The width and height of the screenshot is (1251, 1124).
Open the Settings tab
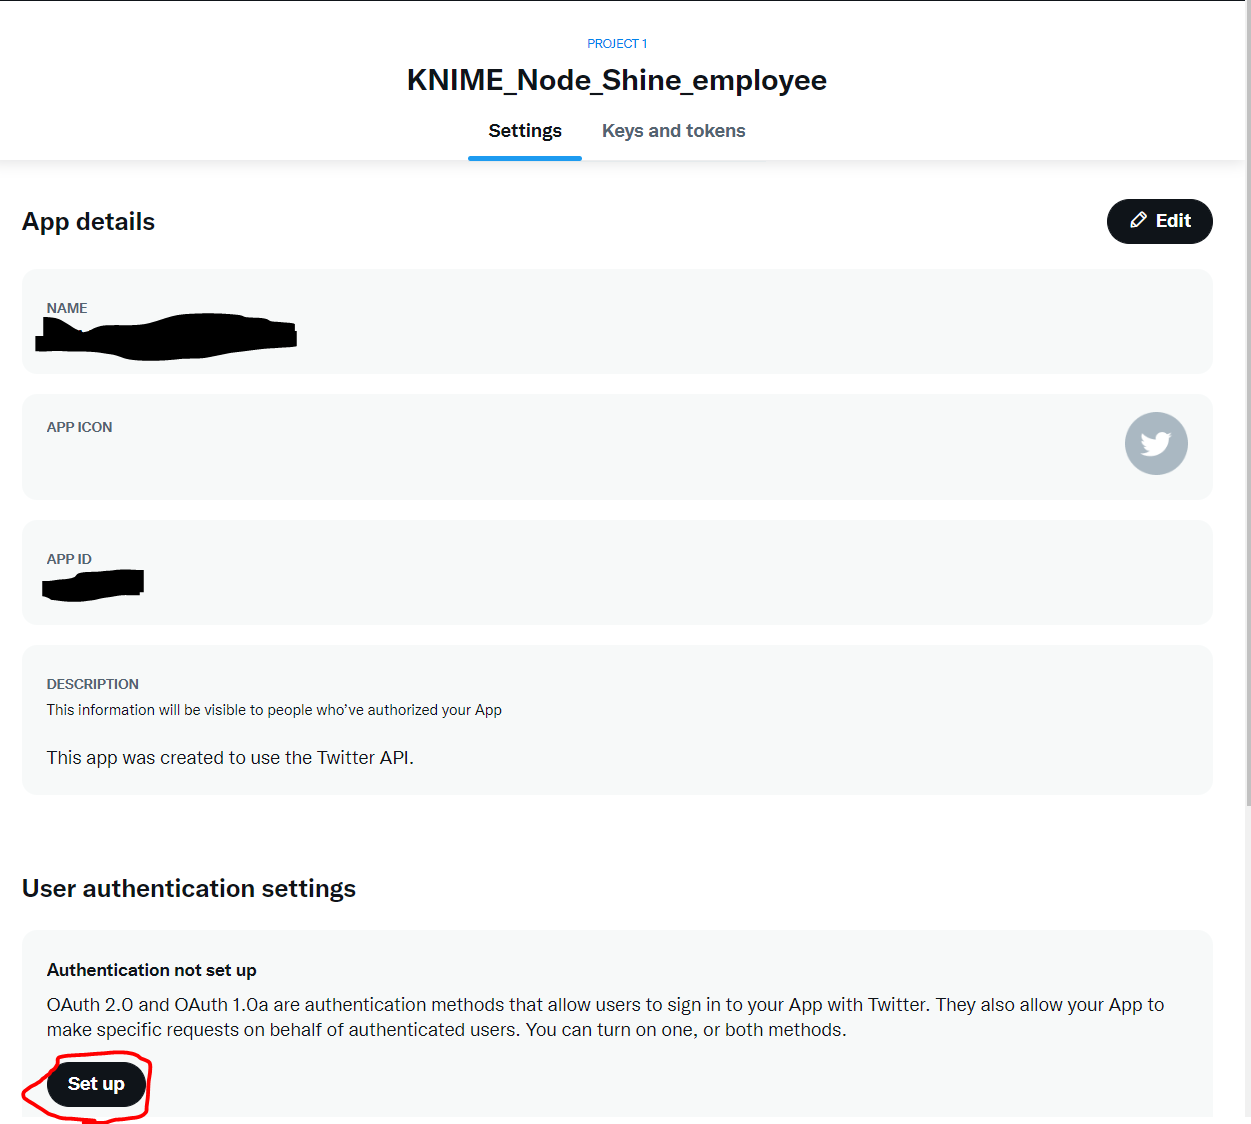[525, 131]
